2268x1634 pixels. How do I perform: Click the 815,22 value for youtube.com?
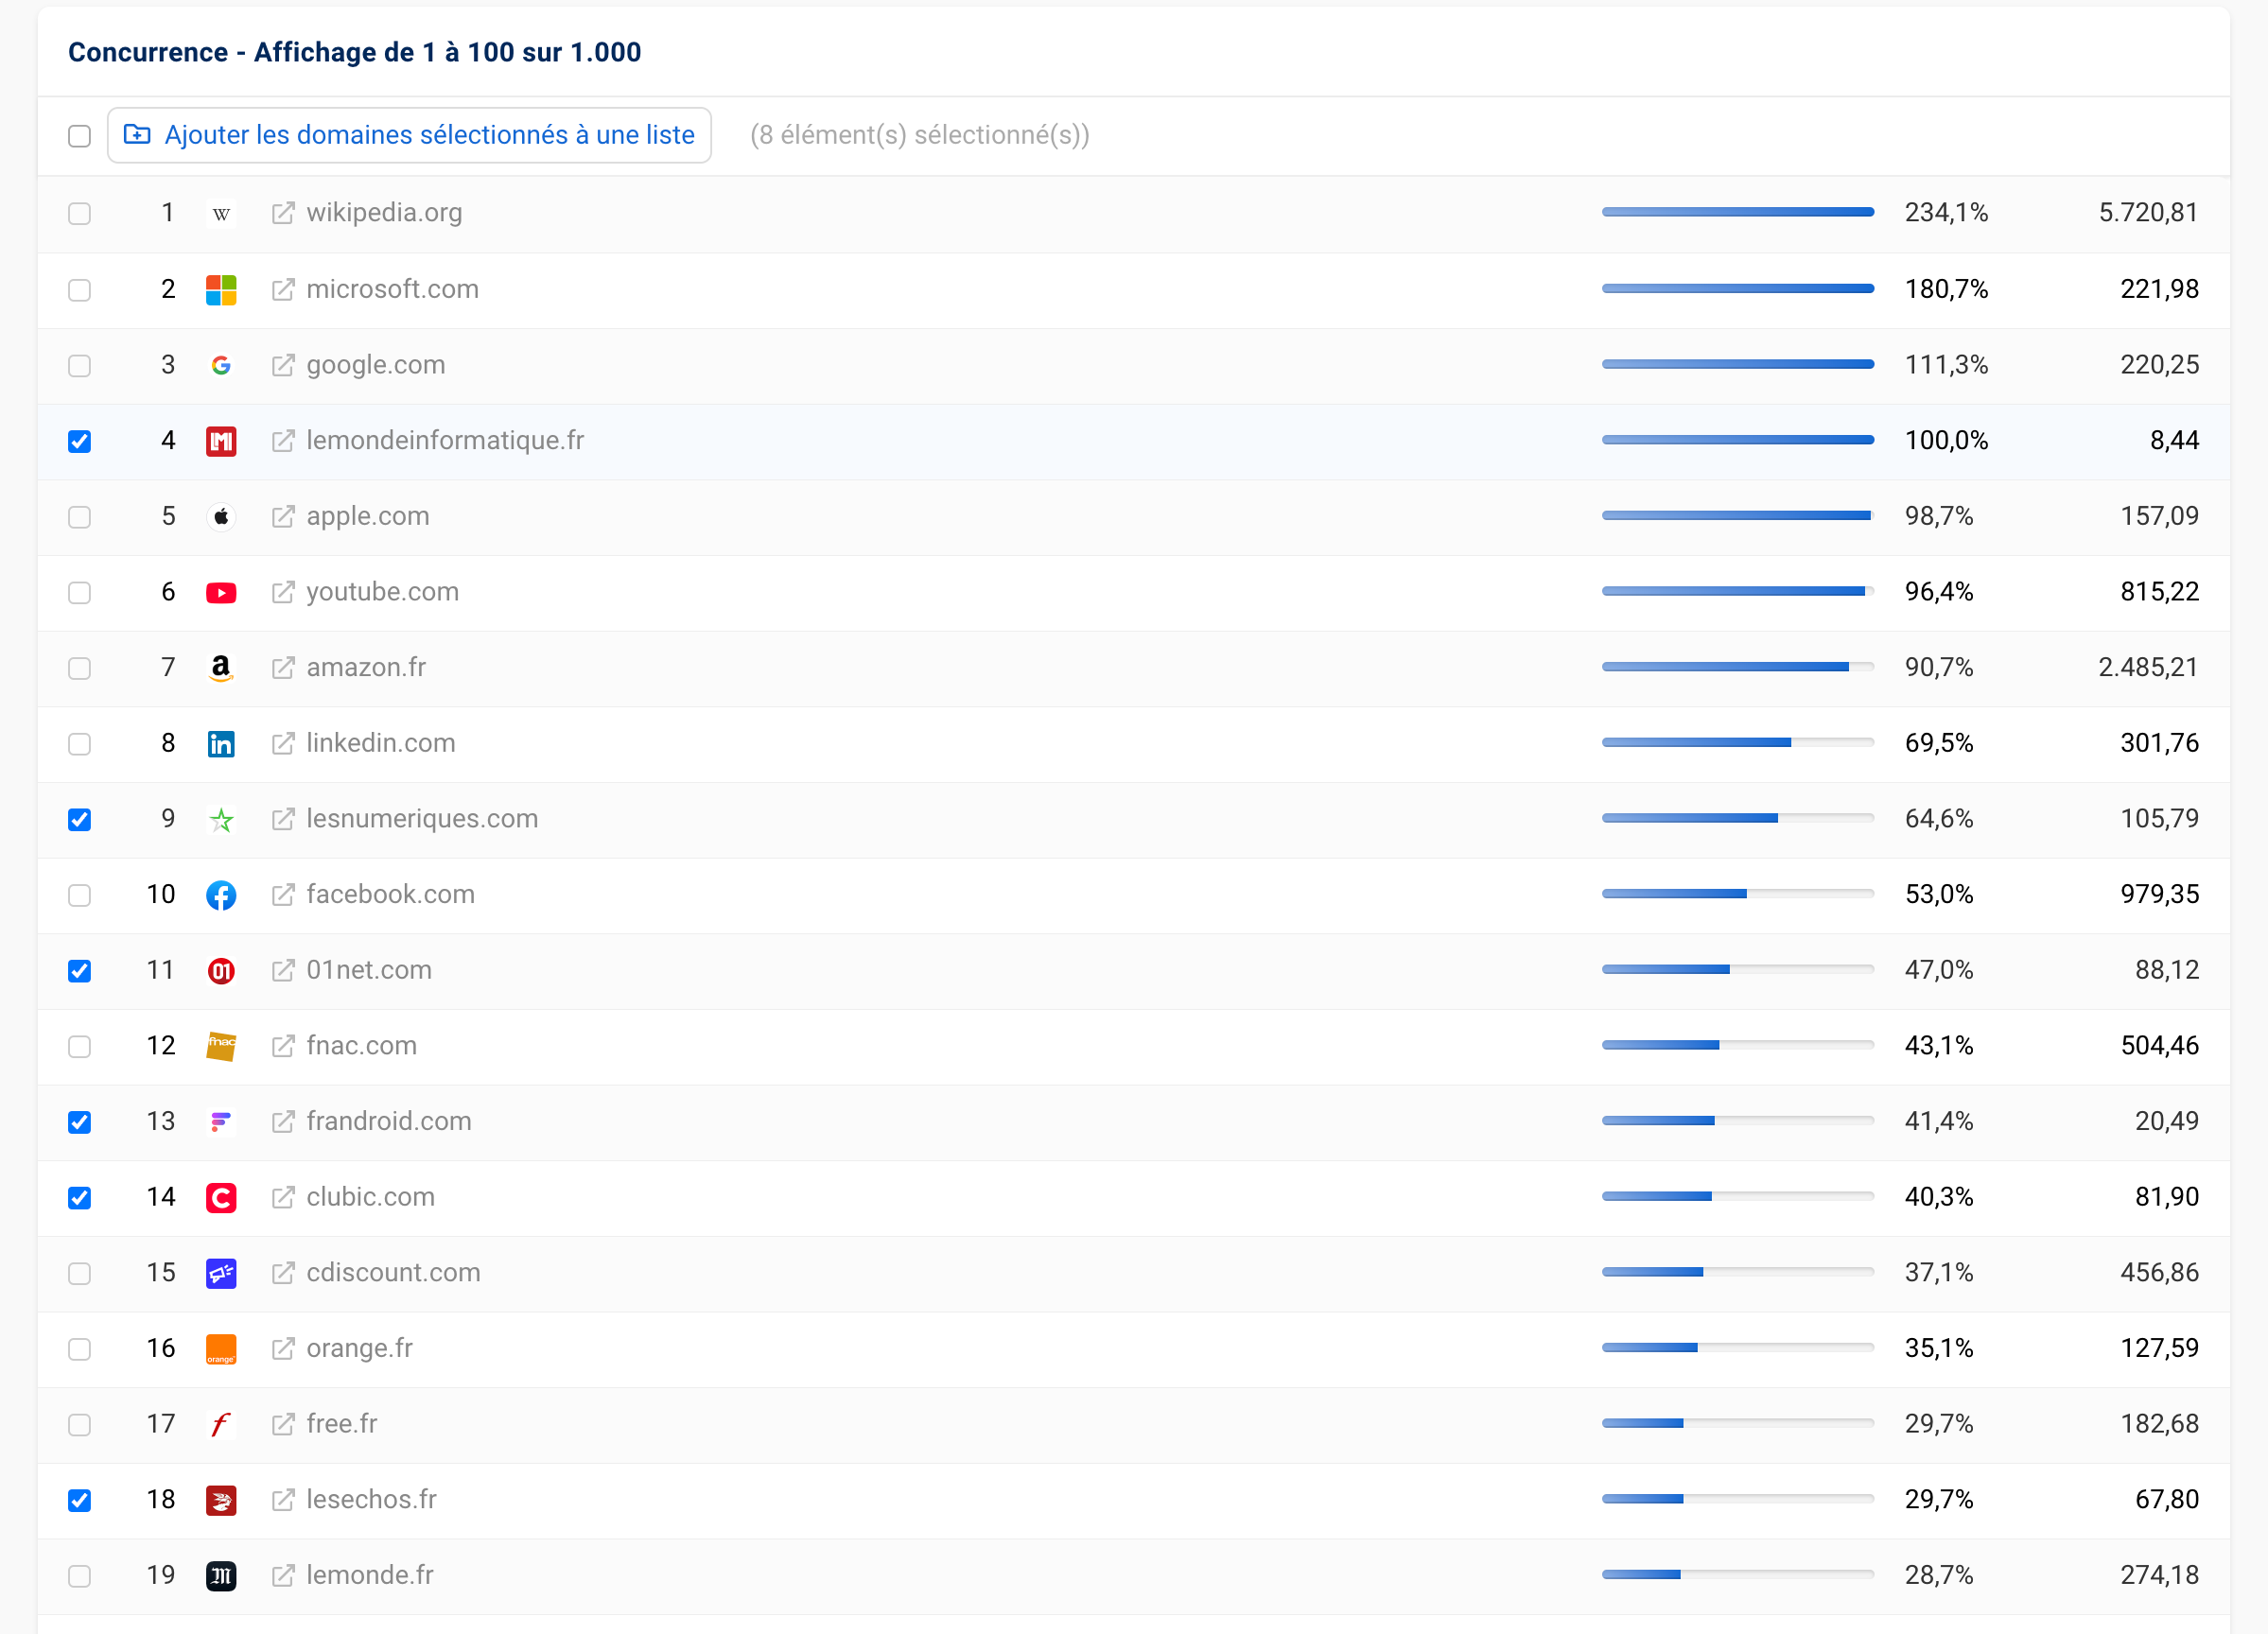(2159, 592)
